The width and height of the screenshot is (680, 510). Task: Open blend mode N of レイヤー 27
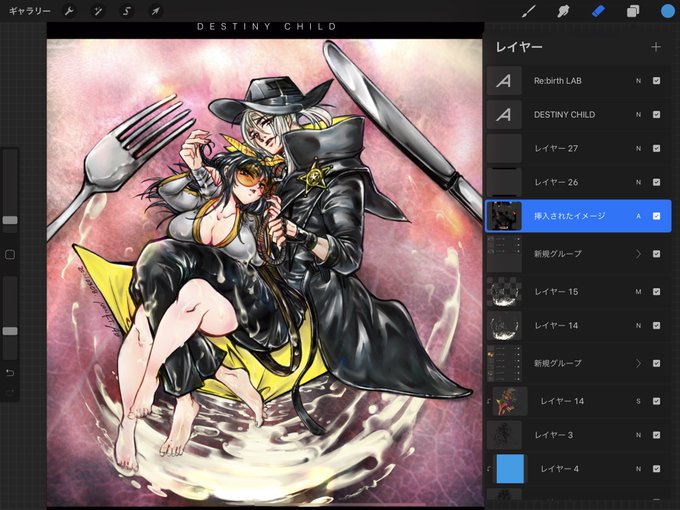(638, 148)
